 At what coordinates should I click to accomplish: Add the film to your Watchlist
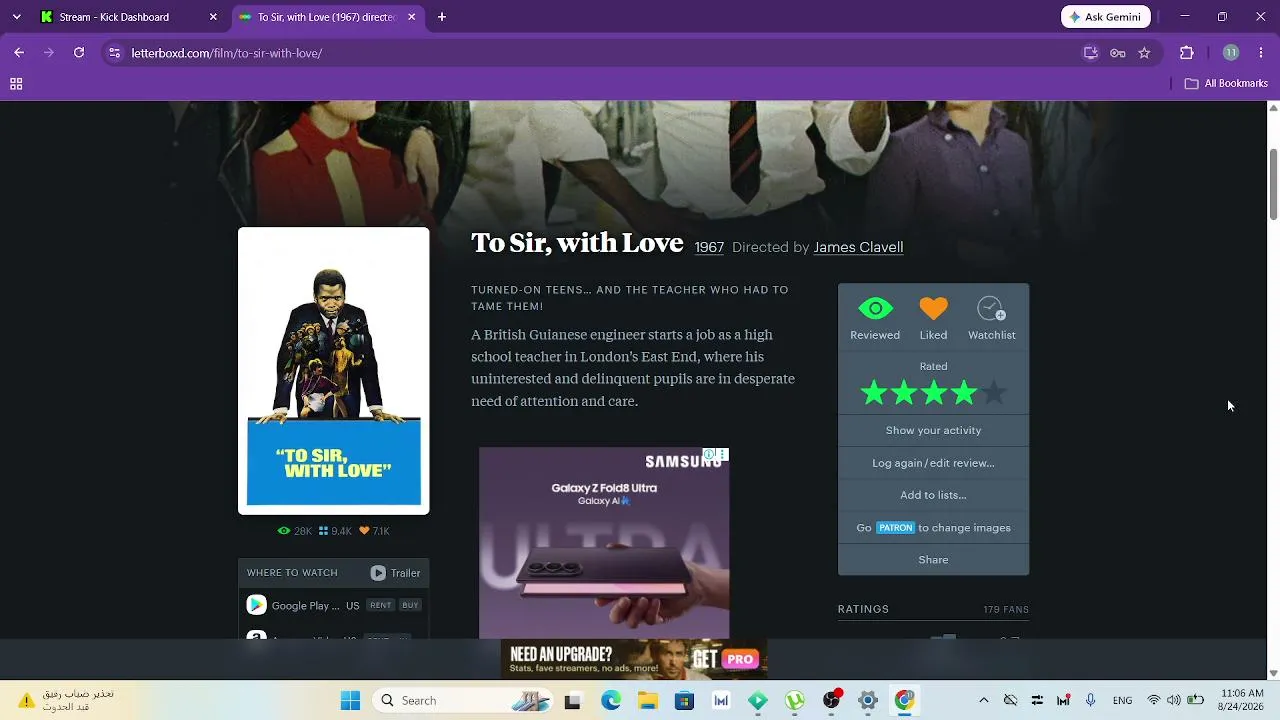[991, 309]
